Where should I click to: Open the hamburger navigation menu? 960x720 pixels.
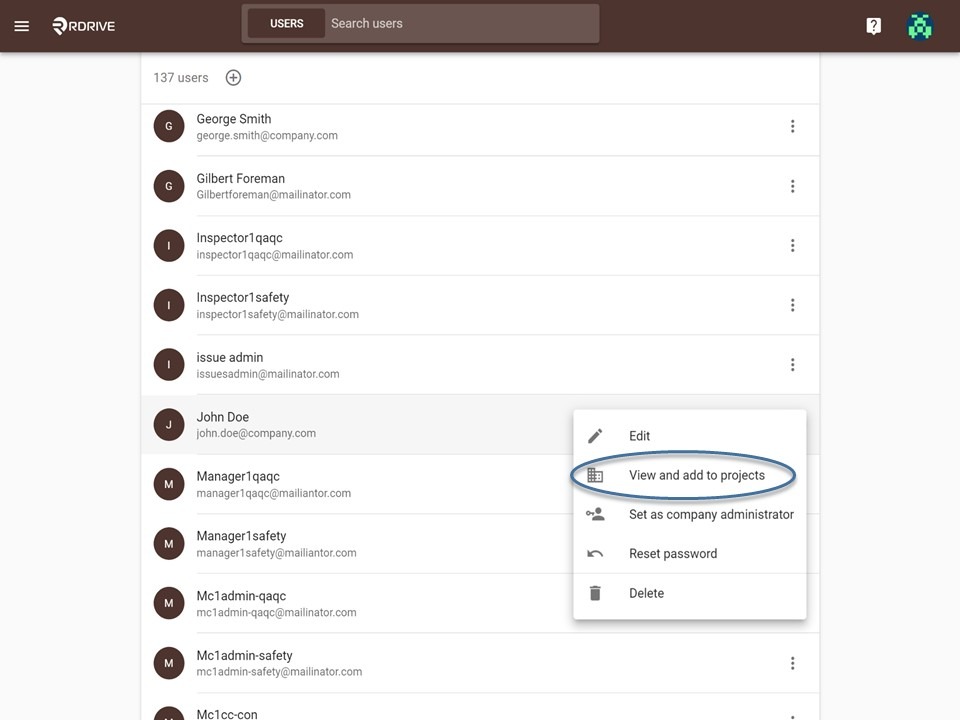[x=21, y=26]
